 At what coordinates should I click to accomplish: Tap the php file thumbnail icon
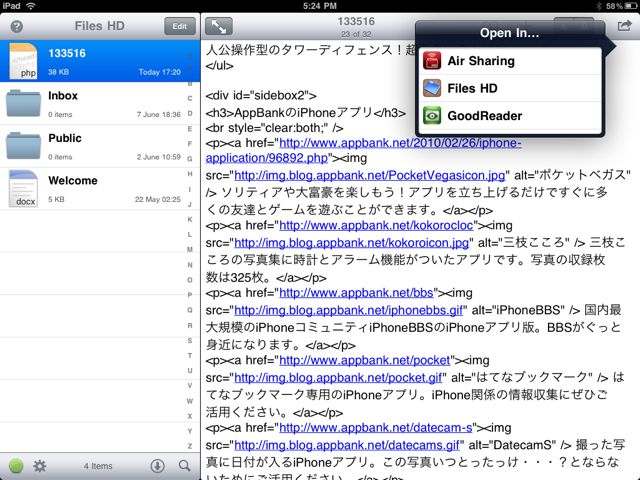click(23, 61)
